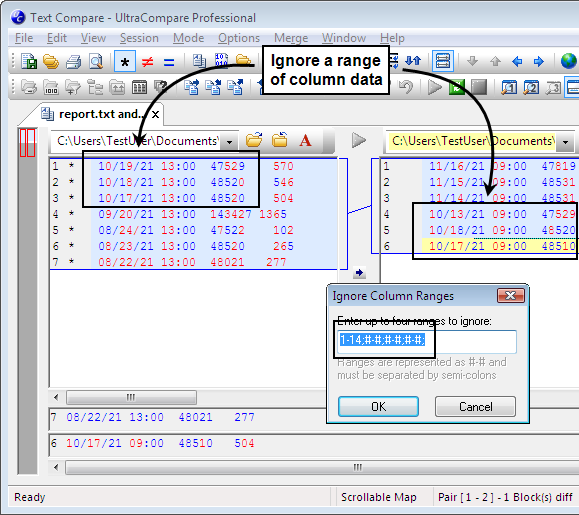The height and width of the screenshot is (515, 579).
Task: Click the left pane open file folder icon
Action: point(254,140)
